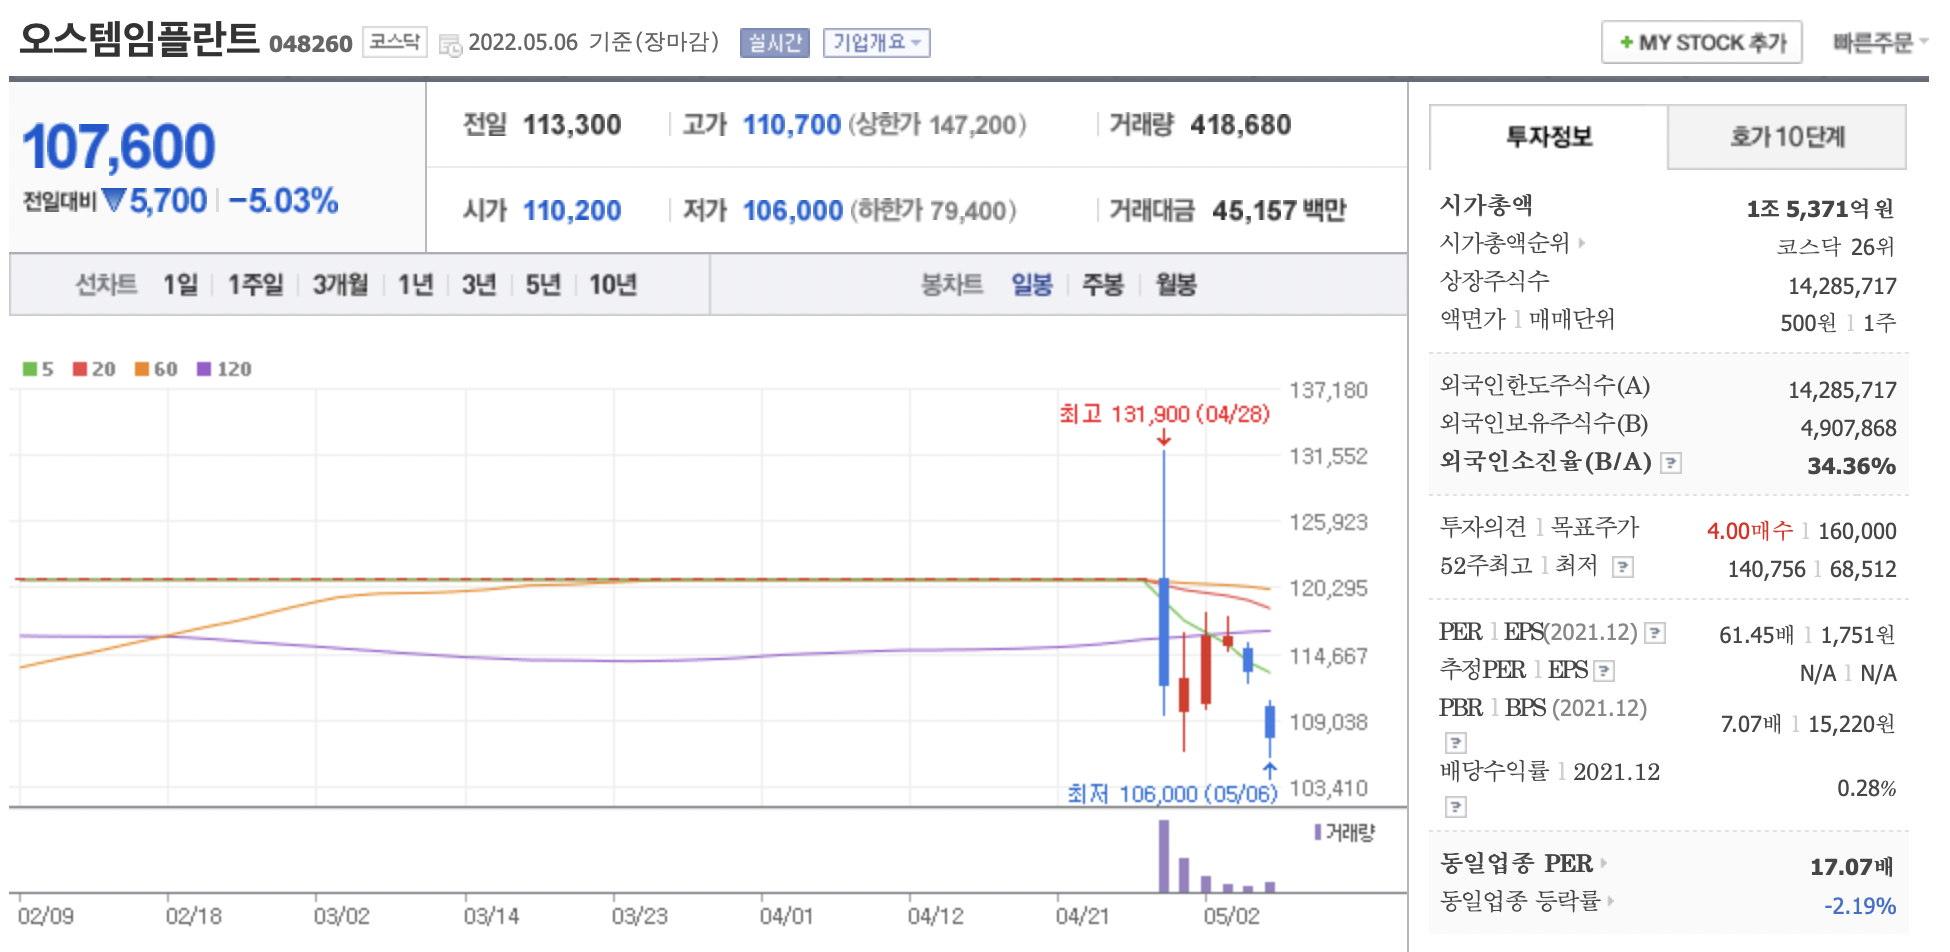Select the 10년 line chart period
The image size is (1950, 952).
click(613, 285)
